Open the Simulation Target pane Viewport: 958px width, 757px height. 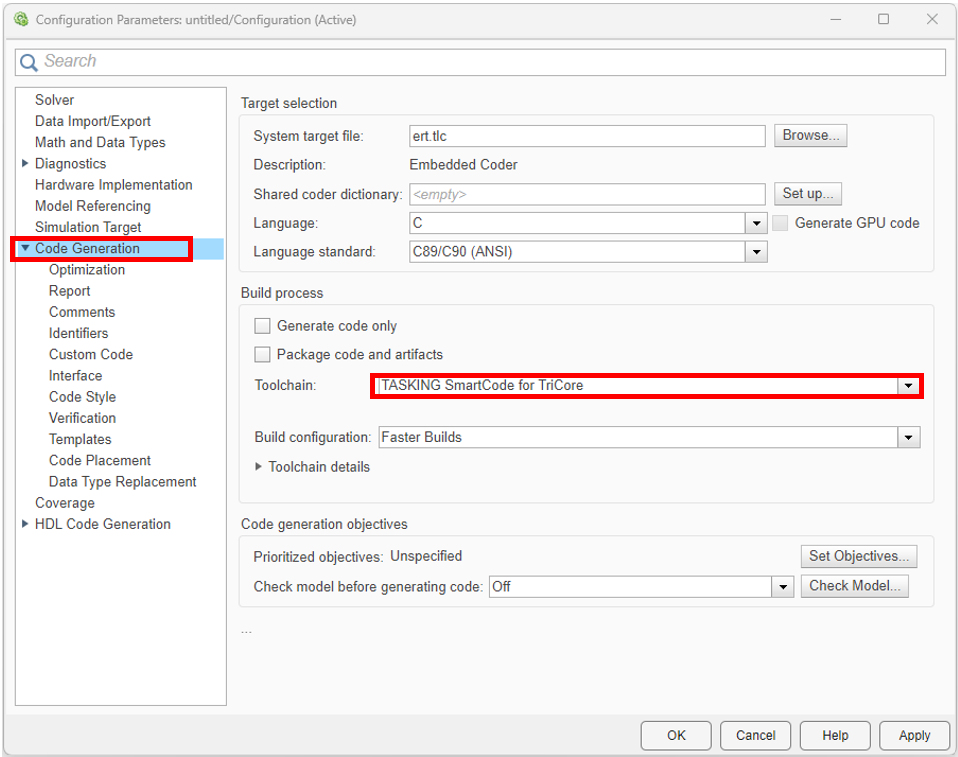(88, 227)
